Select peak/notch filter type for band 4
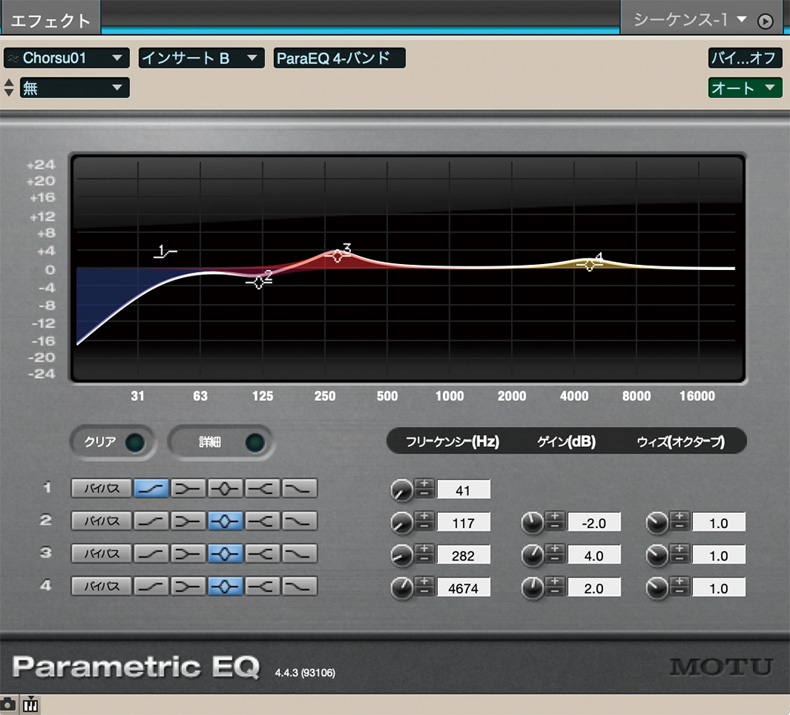This screenshot has height=715, width=790. [225, 586]
